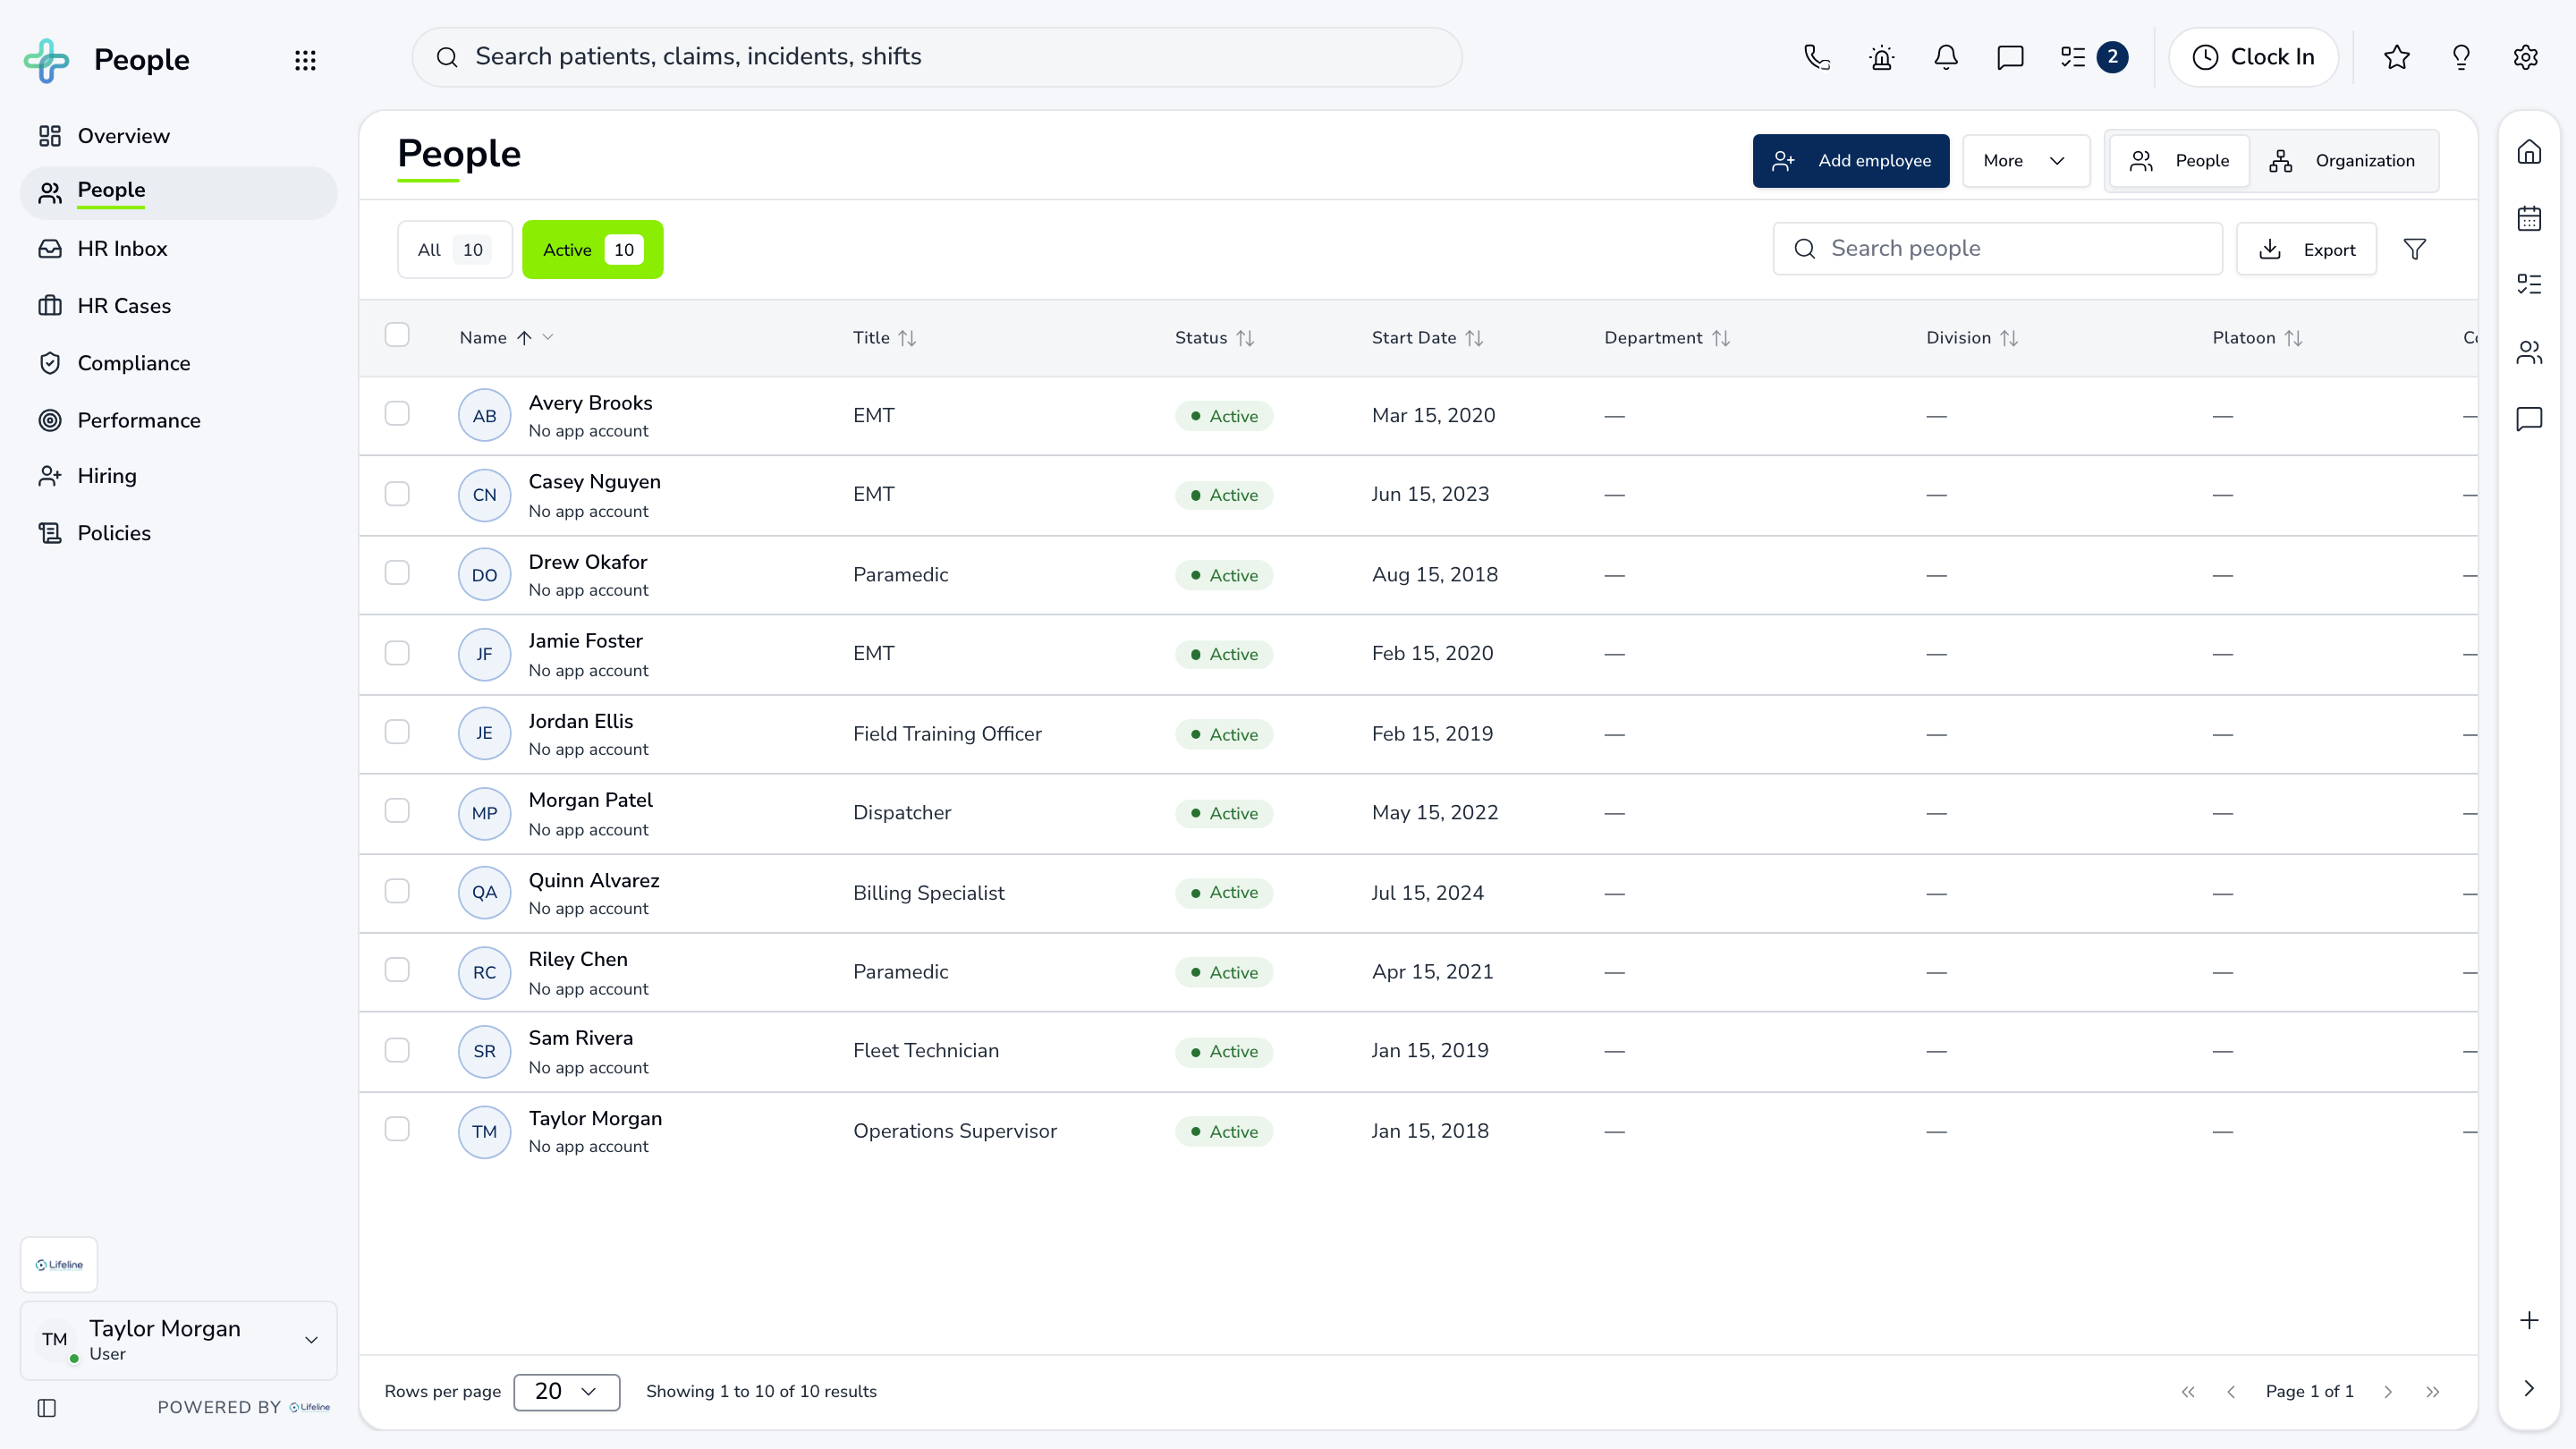The width and height of the screenshot is (2576, 1449).
Task: Click the phone call icon
Action: [1817, 57]
